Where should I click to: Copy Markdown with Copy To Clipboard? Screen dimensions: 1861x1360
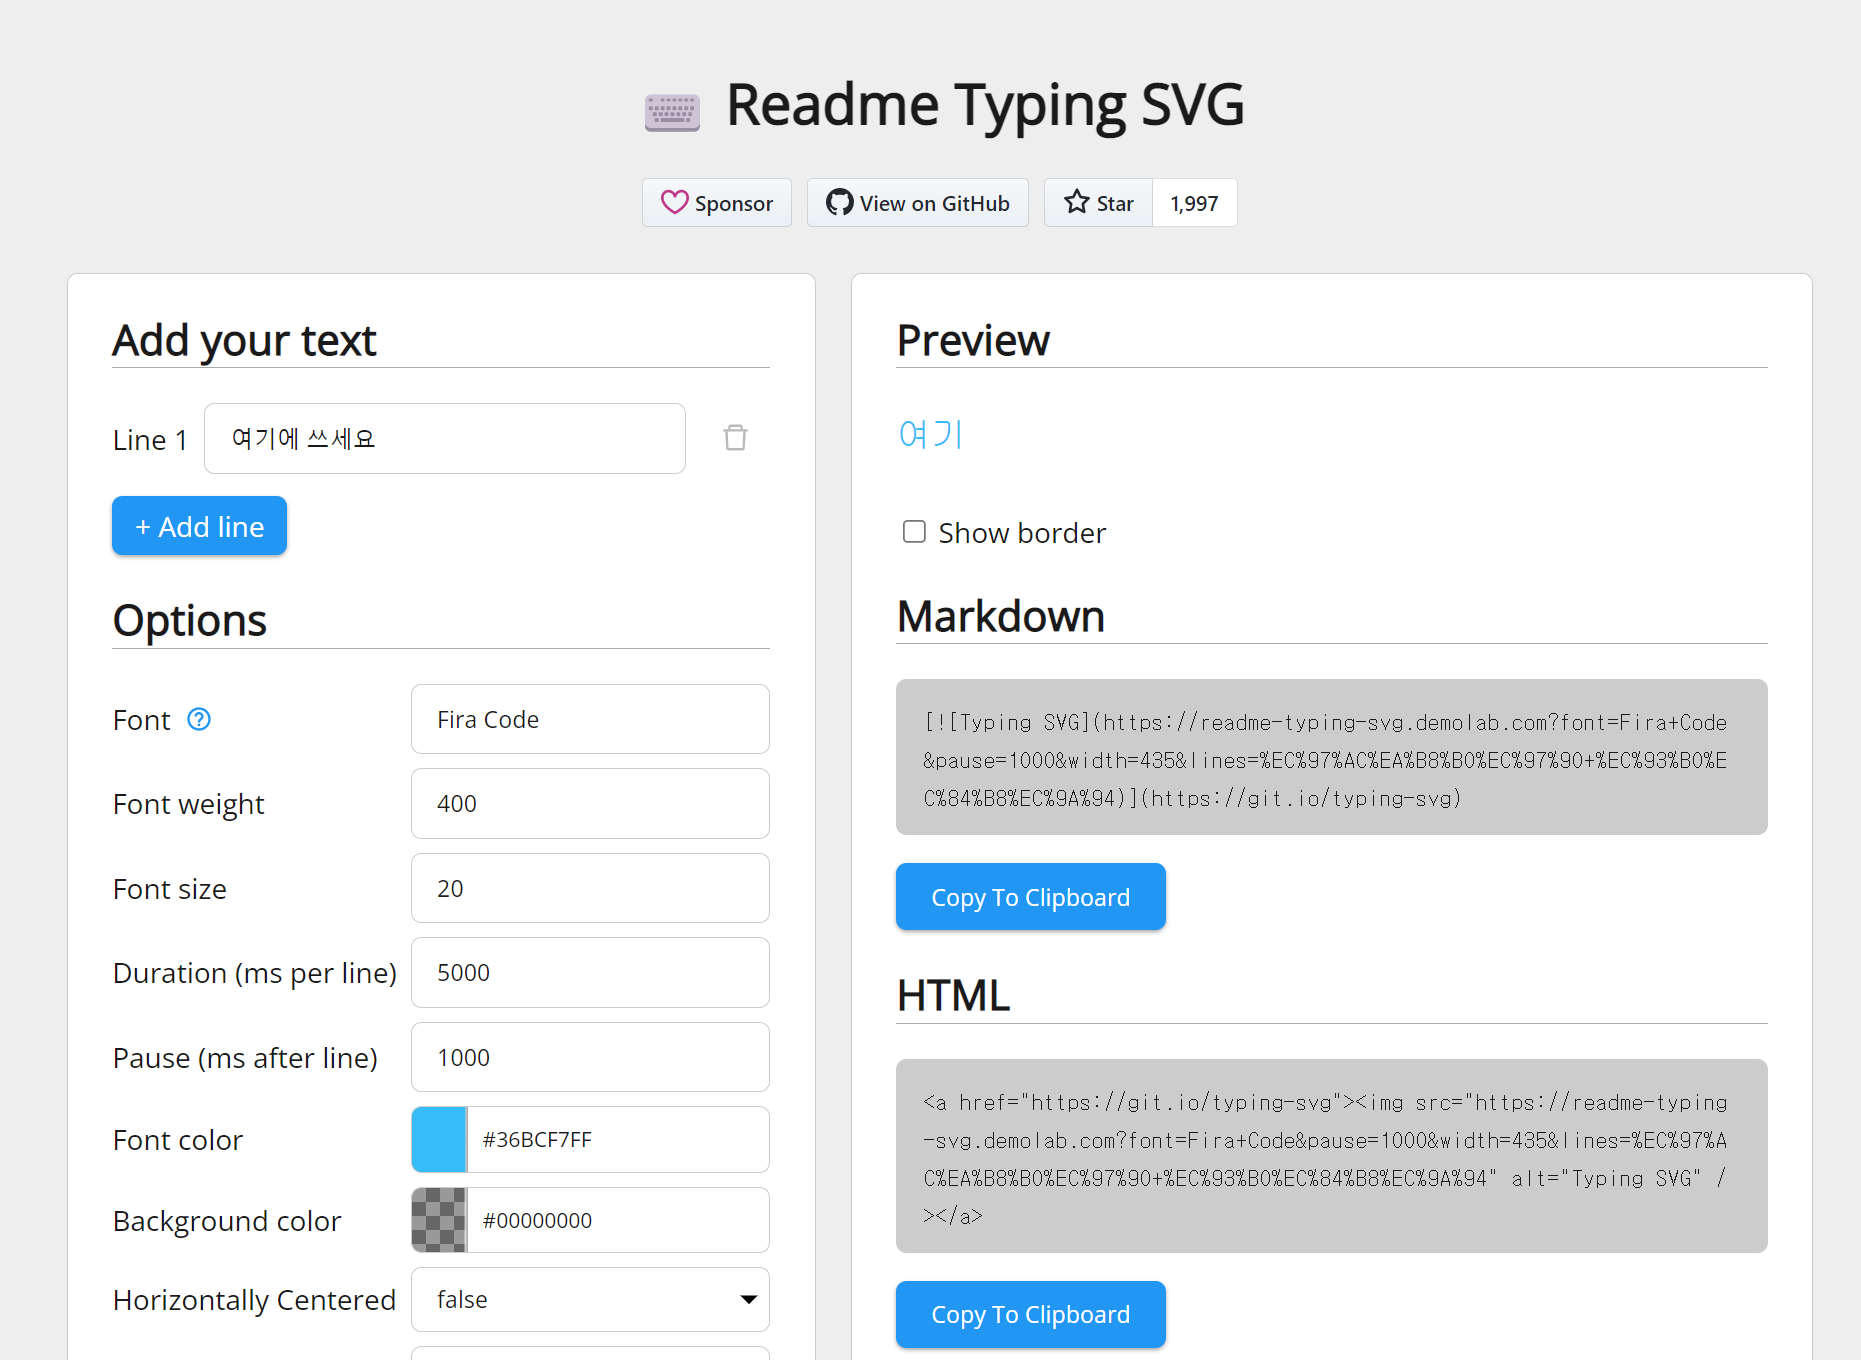(x=1030, y=897)
